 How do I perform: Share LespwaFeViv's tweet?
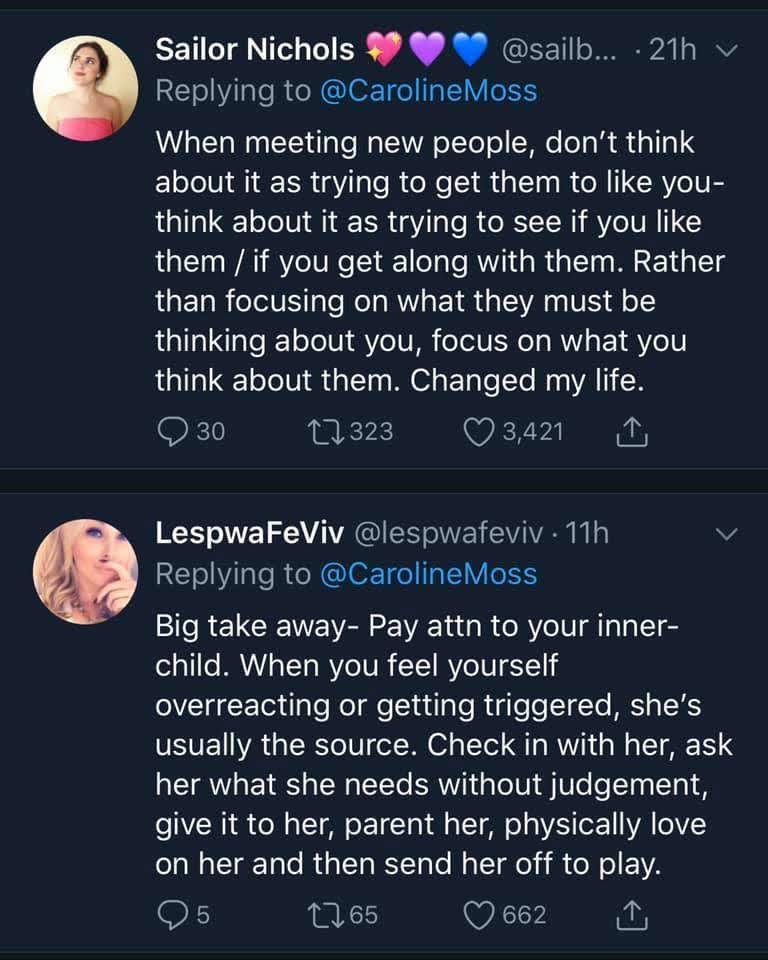pos(630,913)
